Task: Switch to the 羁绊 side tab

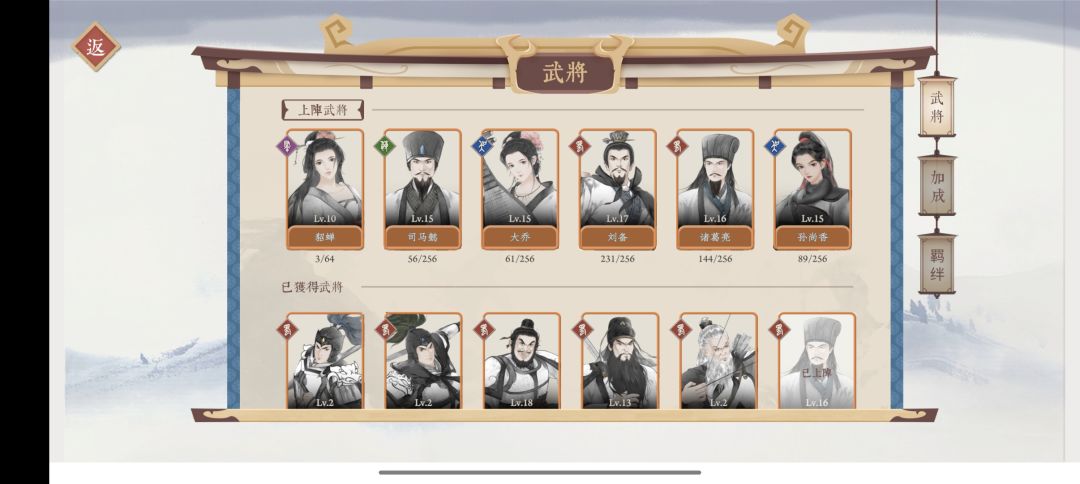Action: pos(937,264)
